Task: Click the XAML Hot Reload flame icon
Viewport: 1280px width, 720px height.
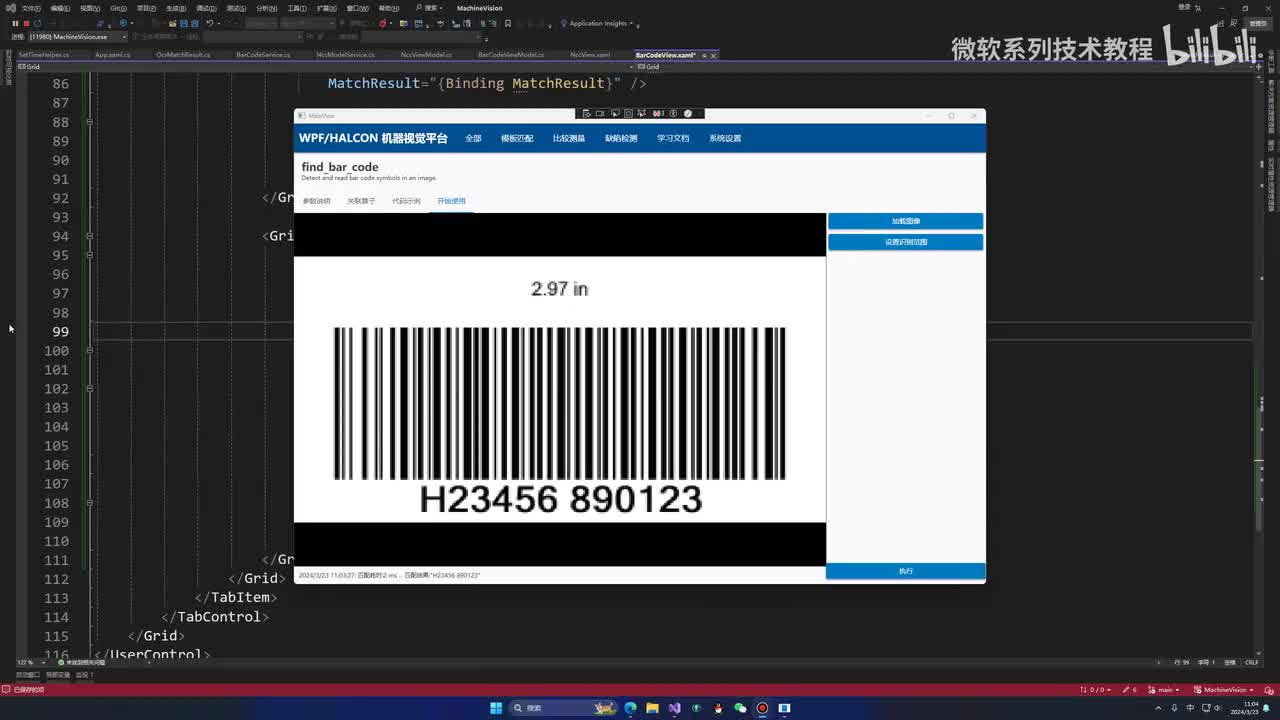Action: [x=383, y=23]
